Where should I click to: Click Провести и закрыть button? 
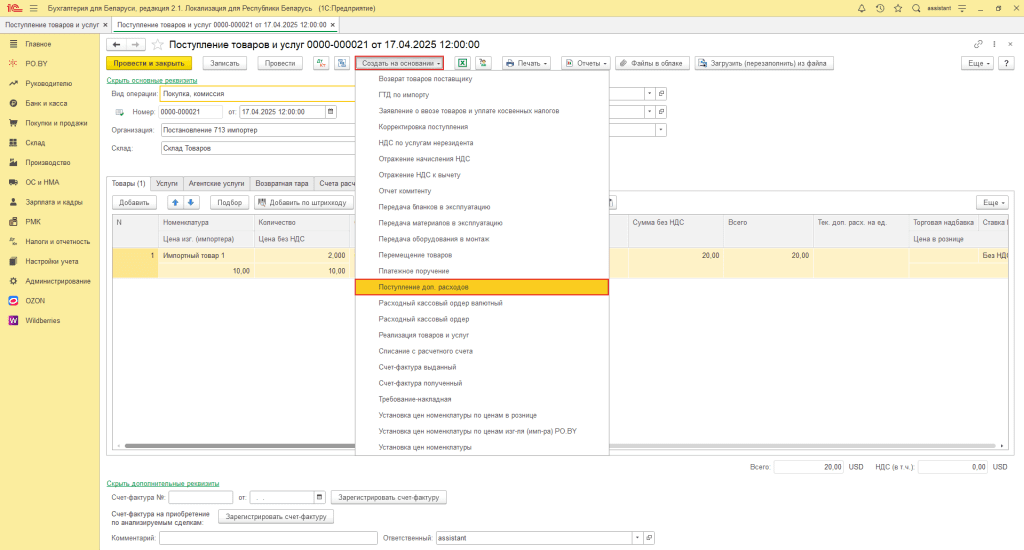149,63
